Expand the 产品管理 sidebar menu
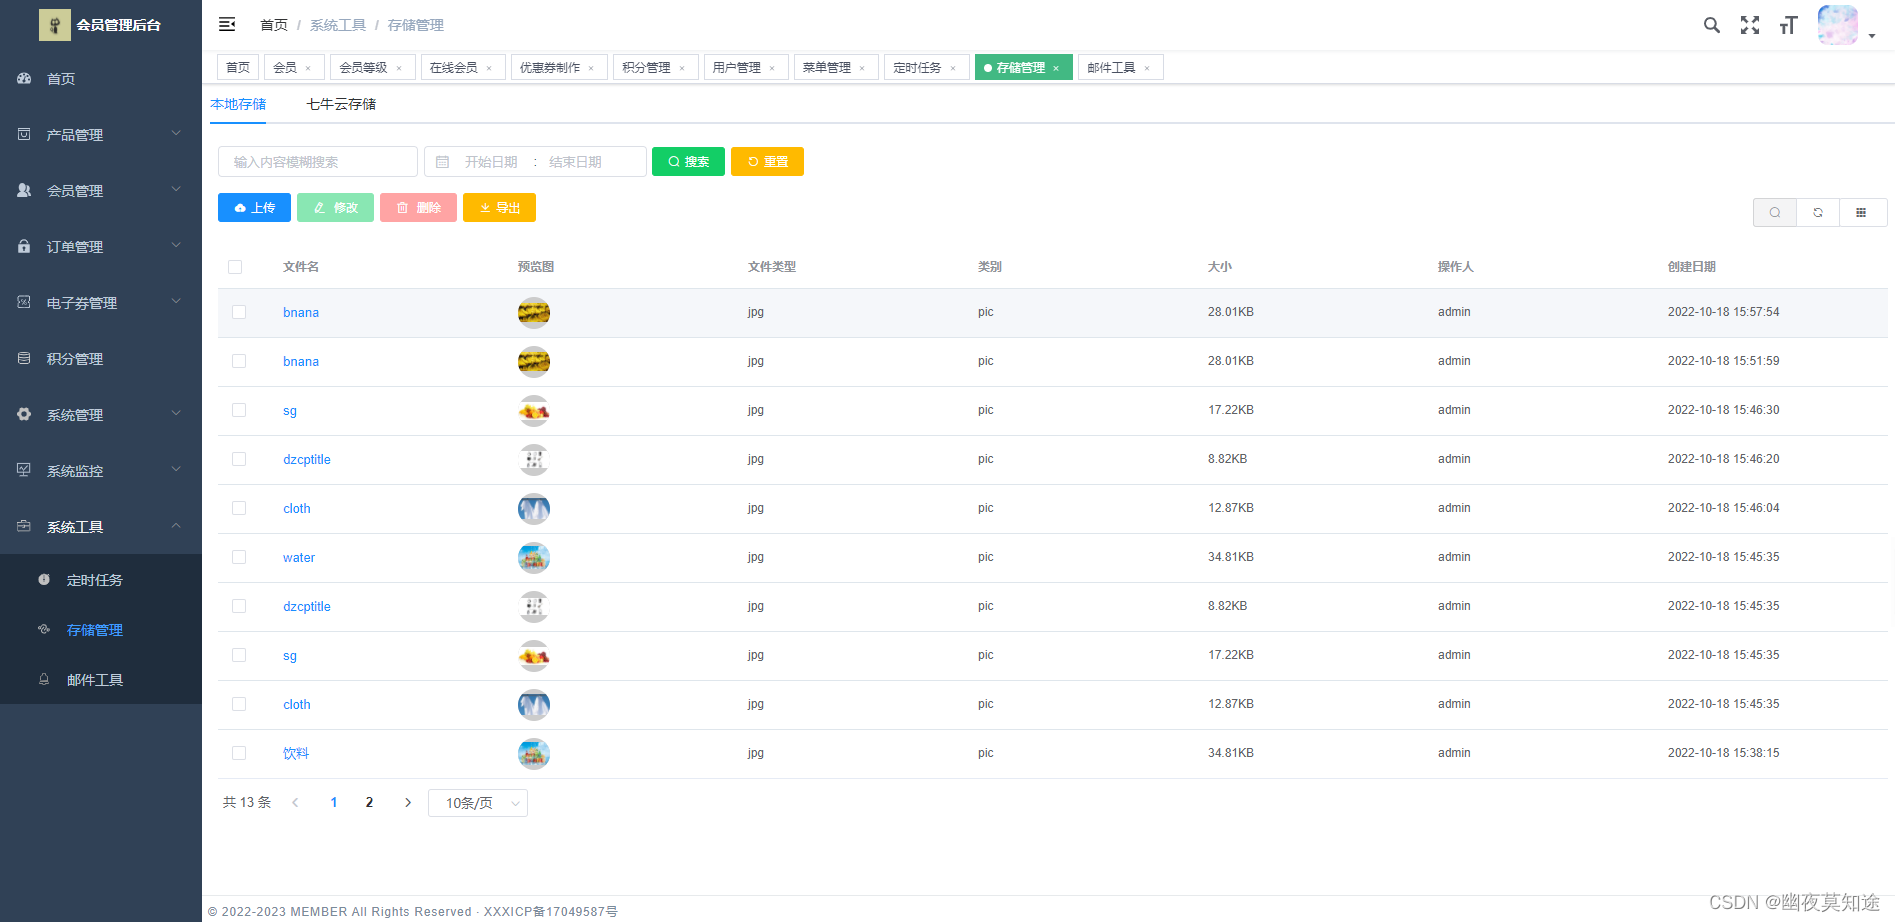 (101, 135)
